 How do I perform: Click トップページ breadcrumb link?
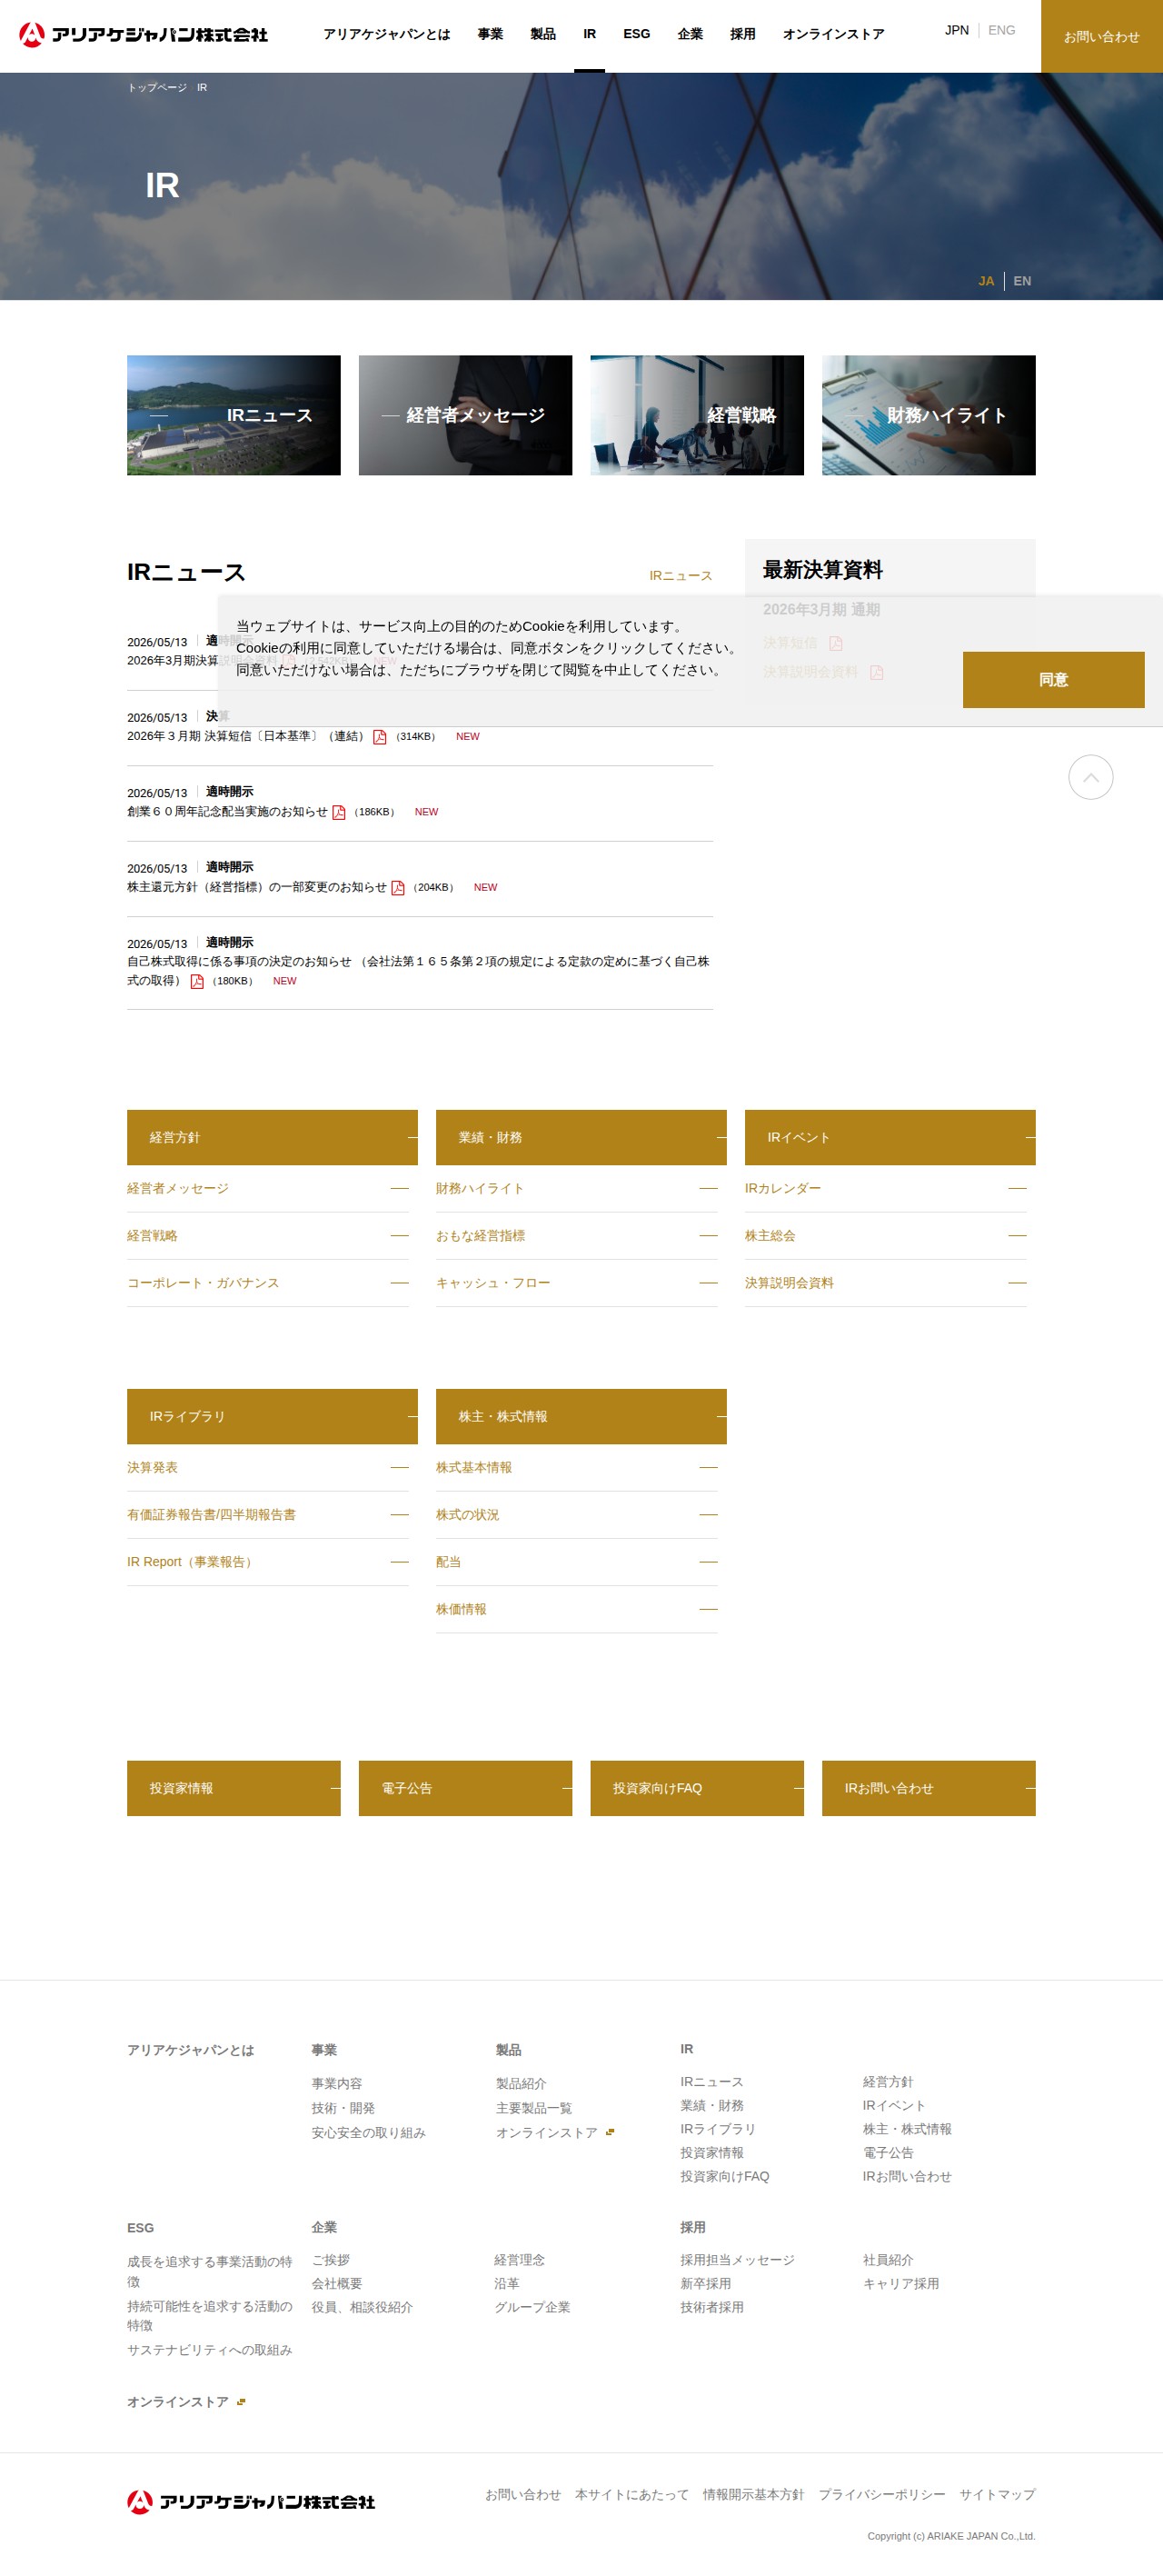tap(157, 88)
